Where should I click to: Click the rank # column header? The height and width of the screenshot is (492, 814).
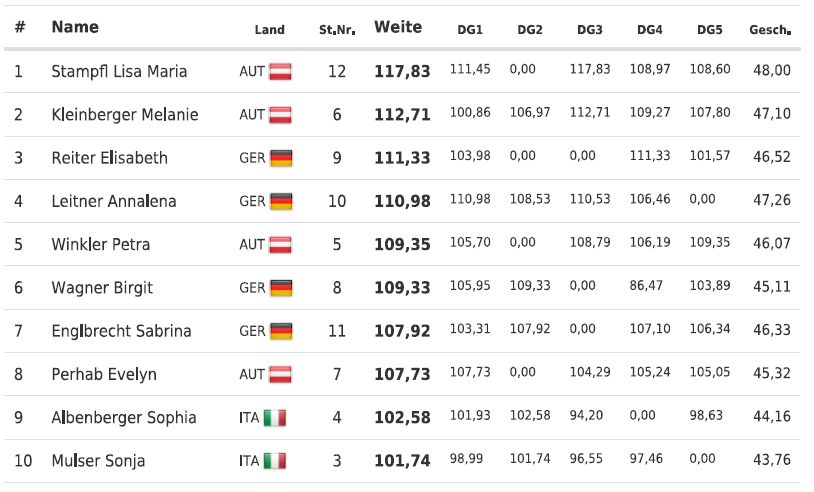(19, 28)
